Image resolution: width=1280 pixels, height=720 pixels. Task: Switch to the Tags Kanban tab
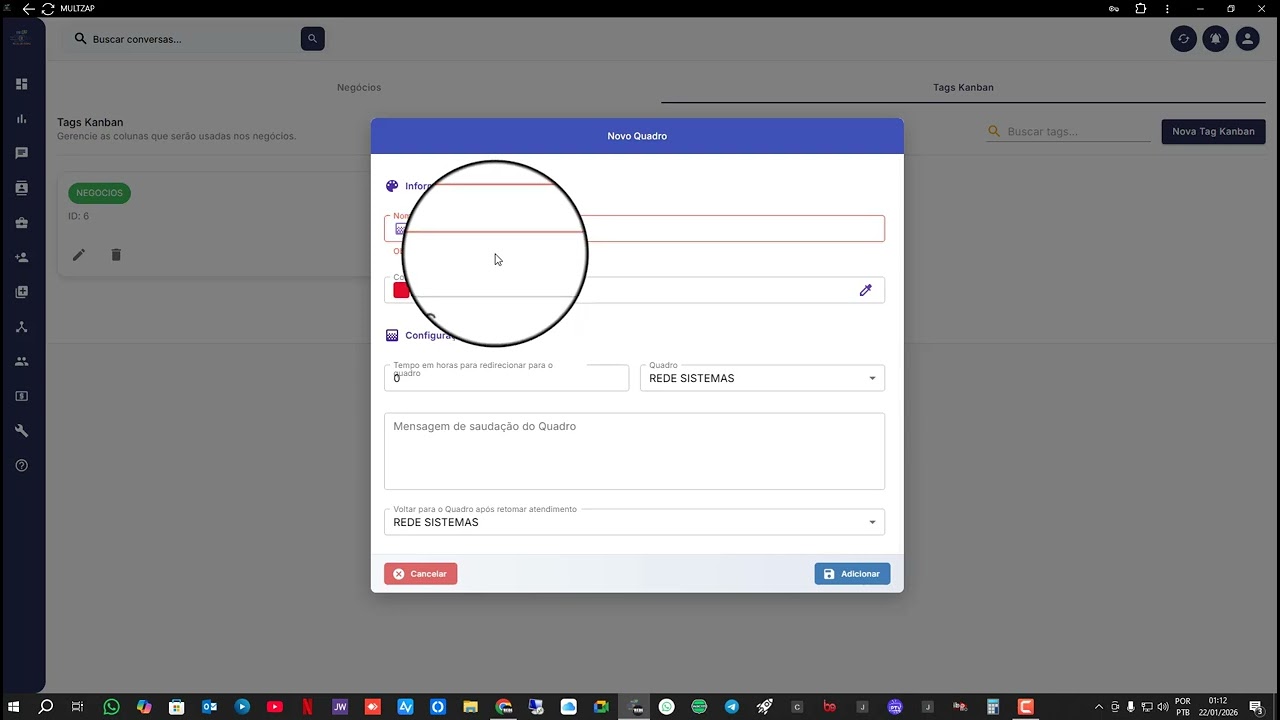tap(963, 87)
